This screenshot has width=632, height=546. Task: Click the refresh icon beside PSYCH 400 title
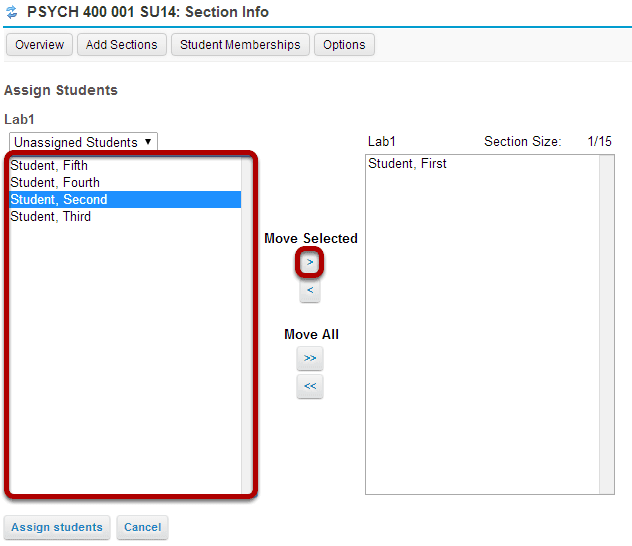12,12
